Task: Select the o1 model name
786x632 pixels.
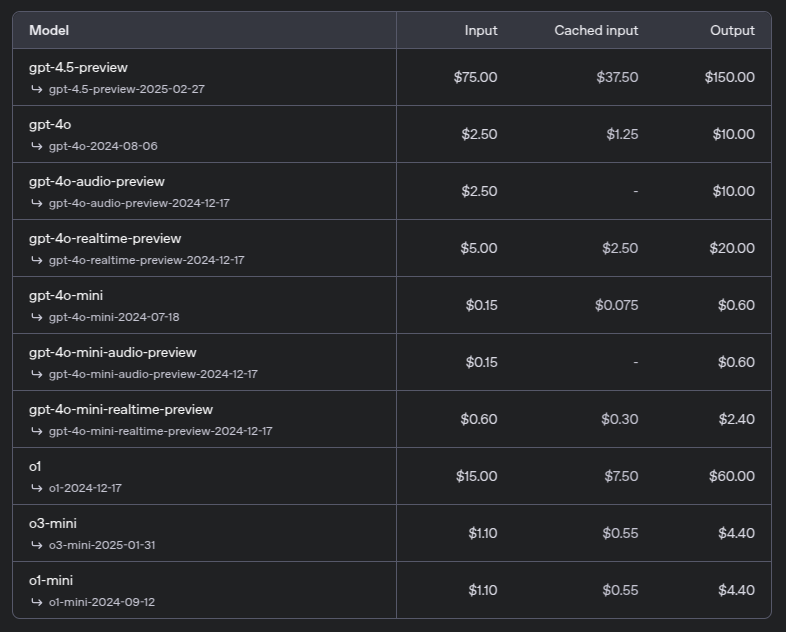Action: point(35,468)
